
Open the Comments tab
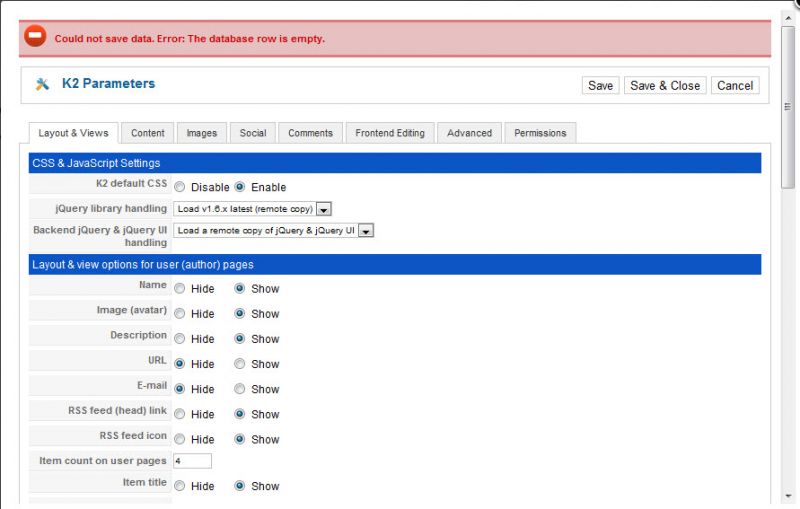(310, 133)
